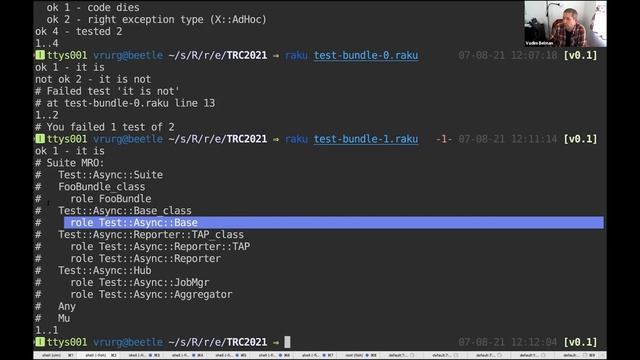Click the 'Test::Async::Suite' MRO line
640x360 pixels.
110,175
